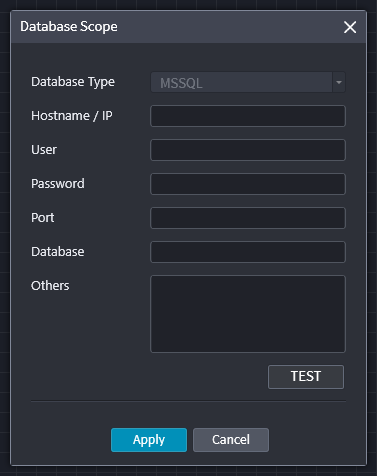Click the Hostname / IP label
The width and height of the screenshot is (377, 476).
72,116
